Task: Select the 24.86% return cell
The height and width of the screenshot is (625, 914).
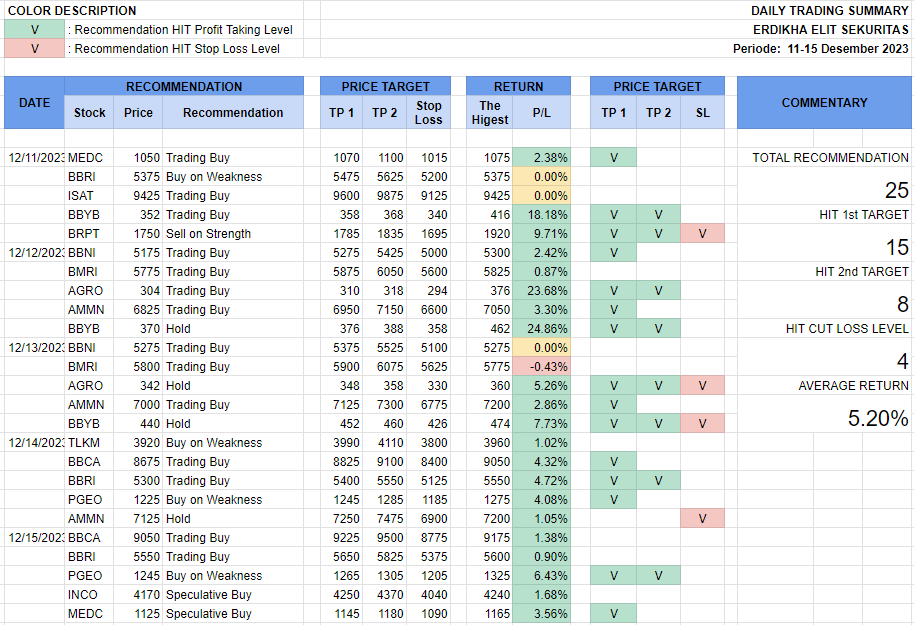Action: [541, 329]
